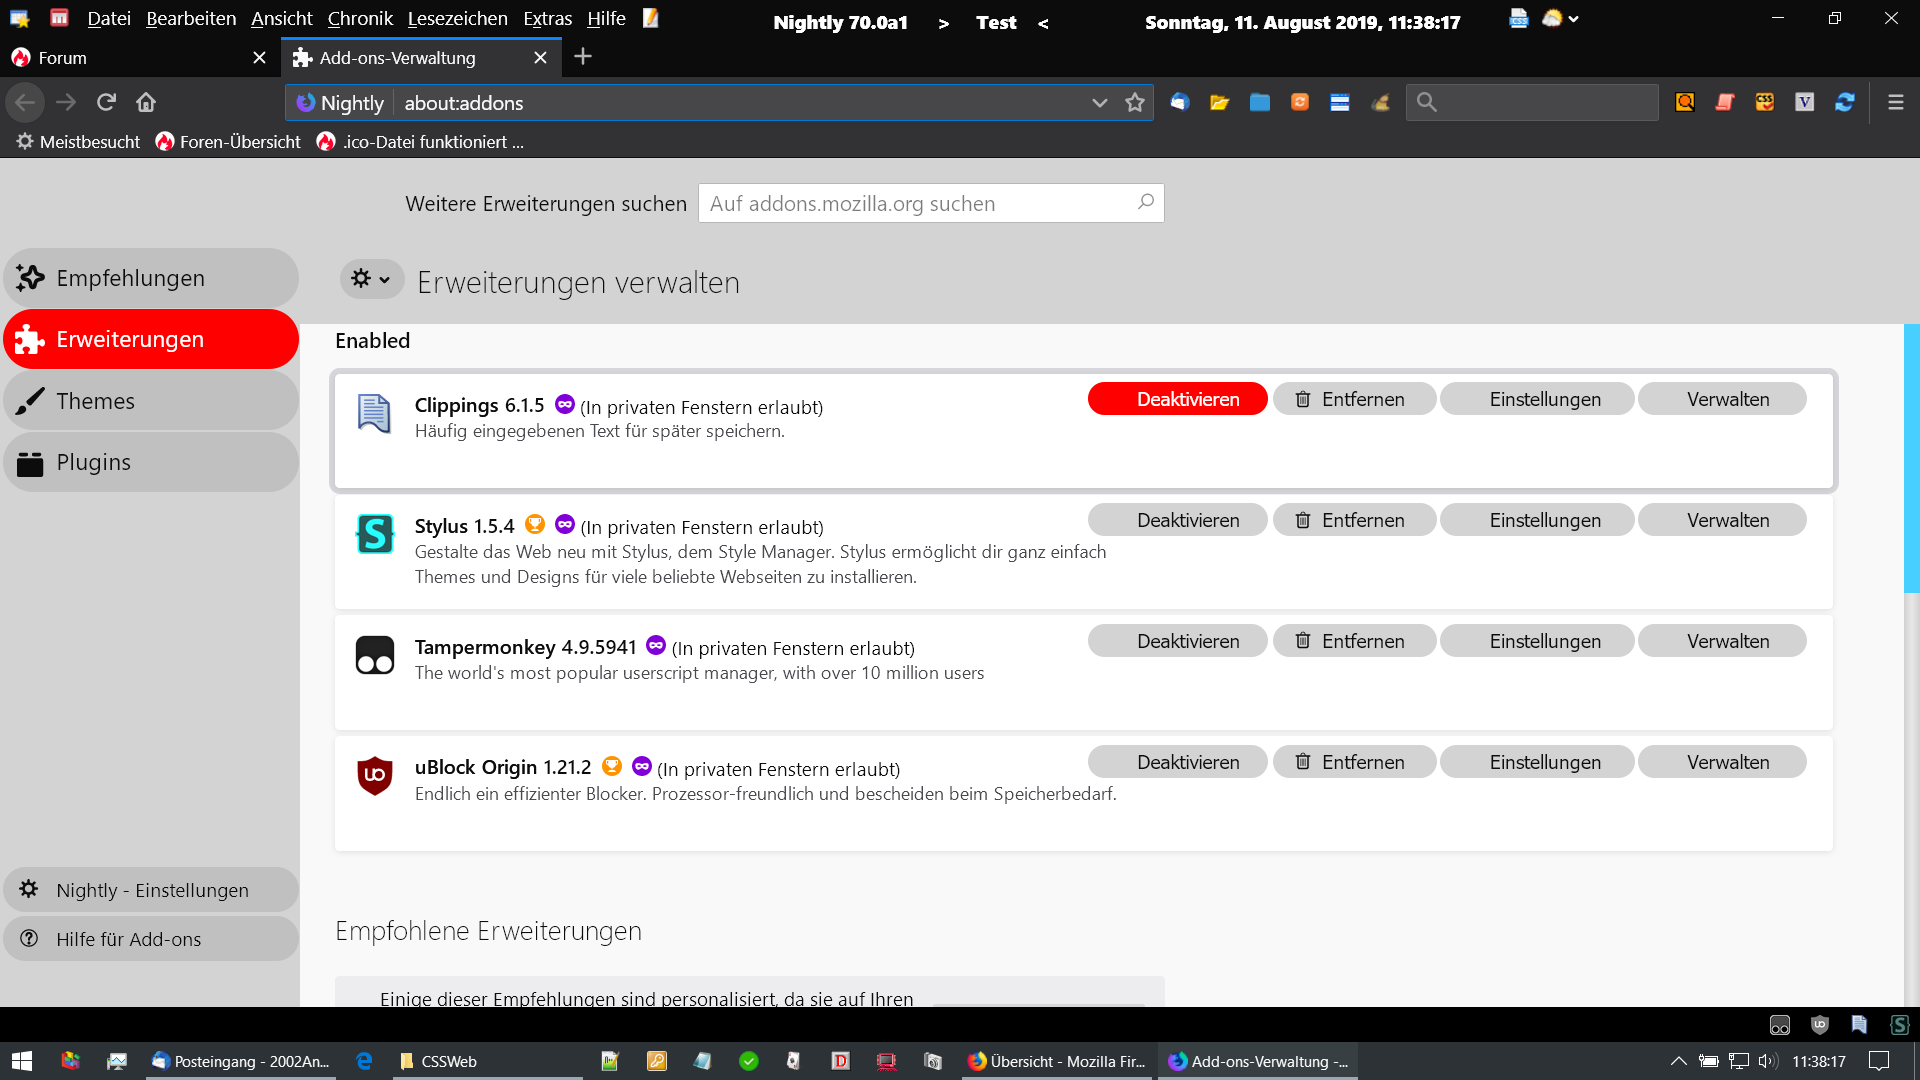This screenshot has height=1080, width=1920.
Task: Open the gear tools dropdown for extensions
Action: click(371, 279)
